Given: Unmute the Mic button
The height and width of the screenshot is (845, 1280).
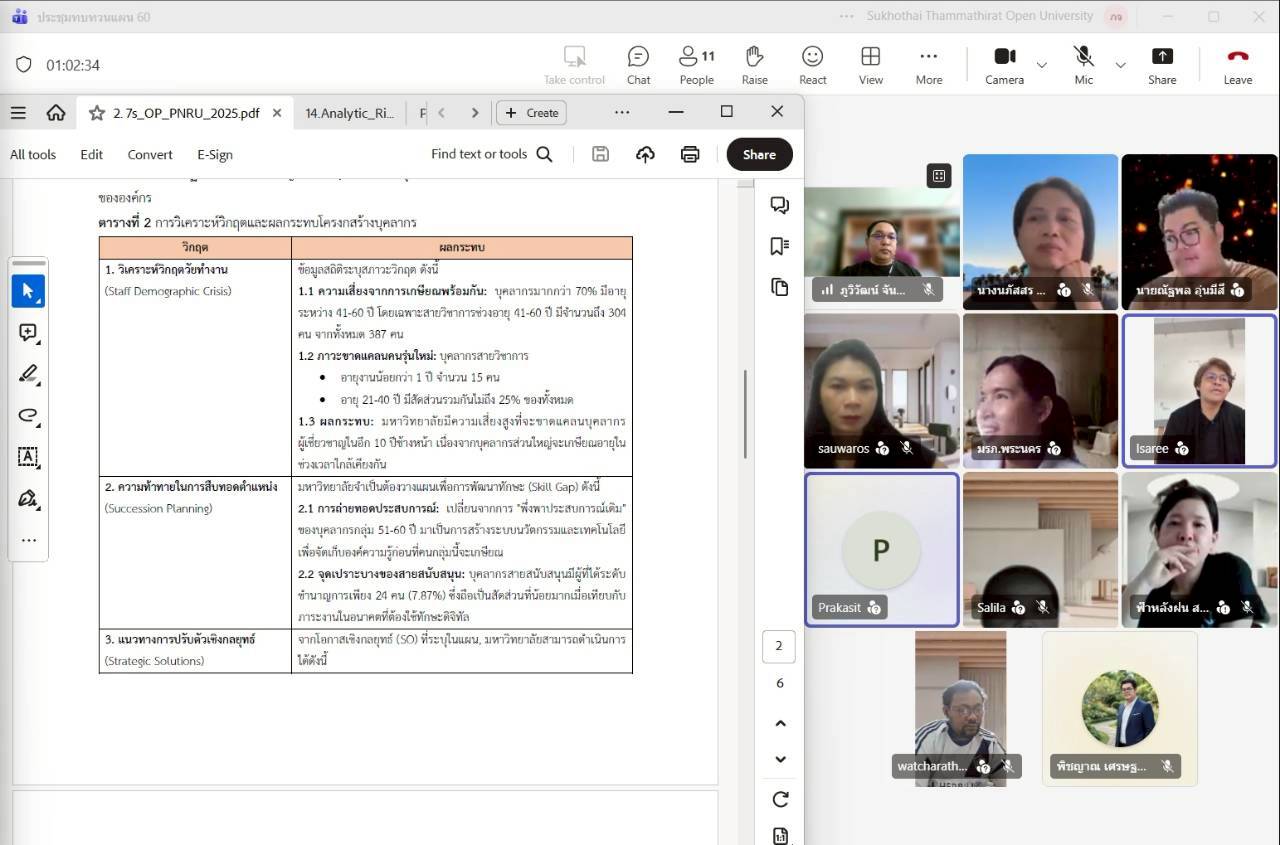Looking at the screenshot, I should 1083,65.
